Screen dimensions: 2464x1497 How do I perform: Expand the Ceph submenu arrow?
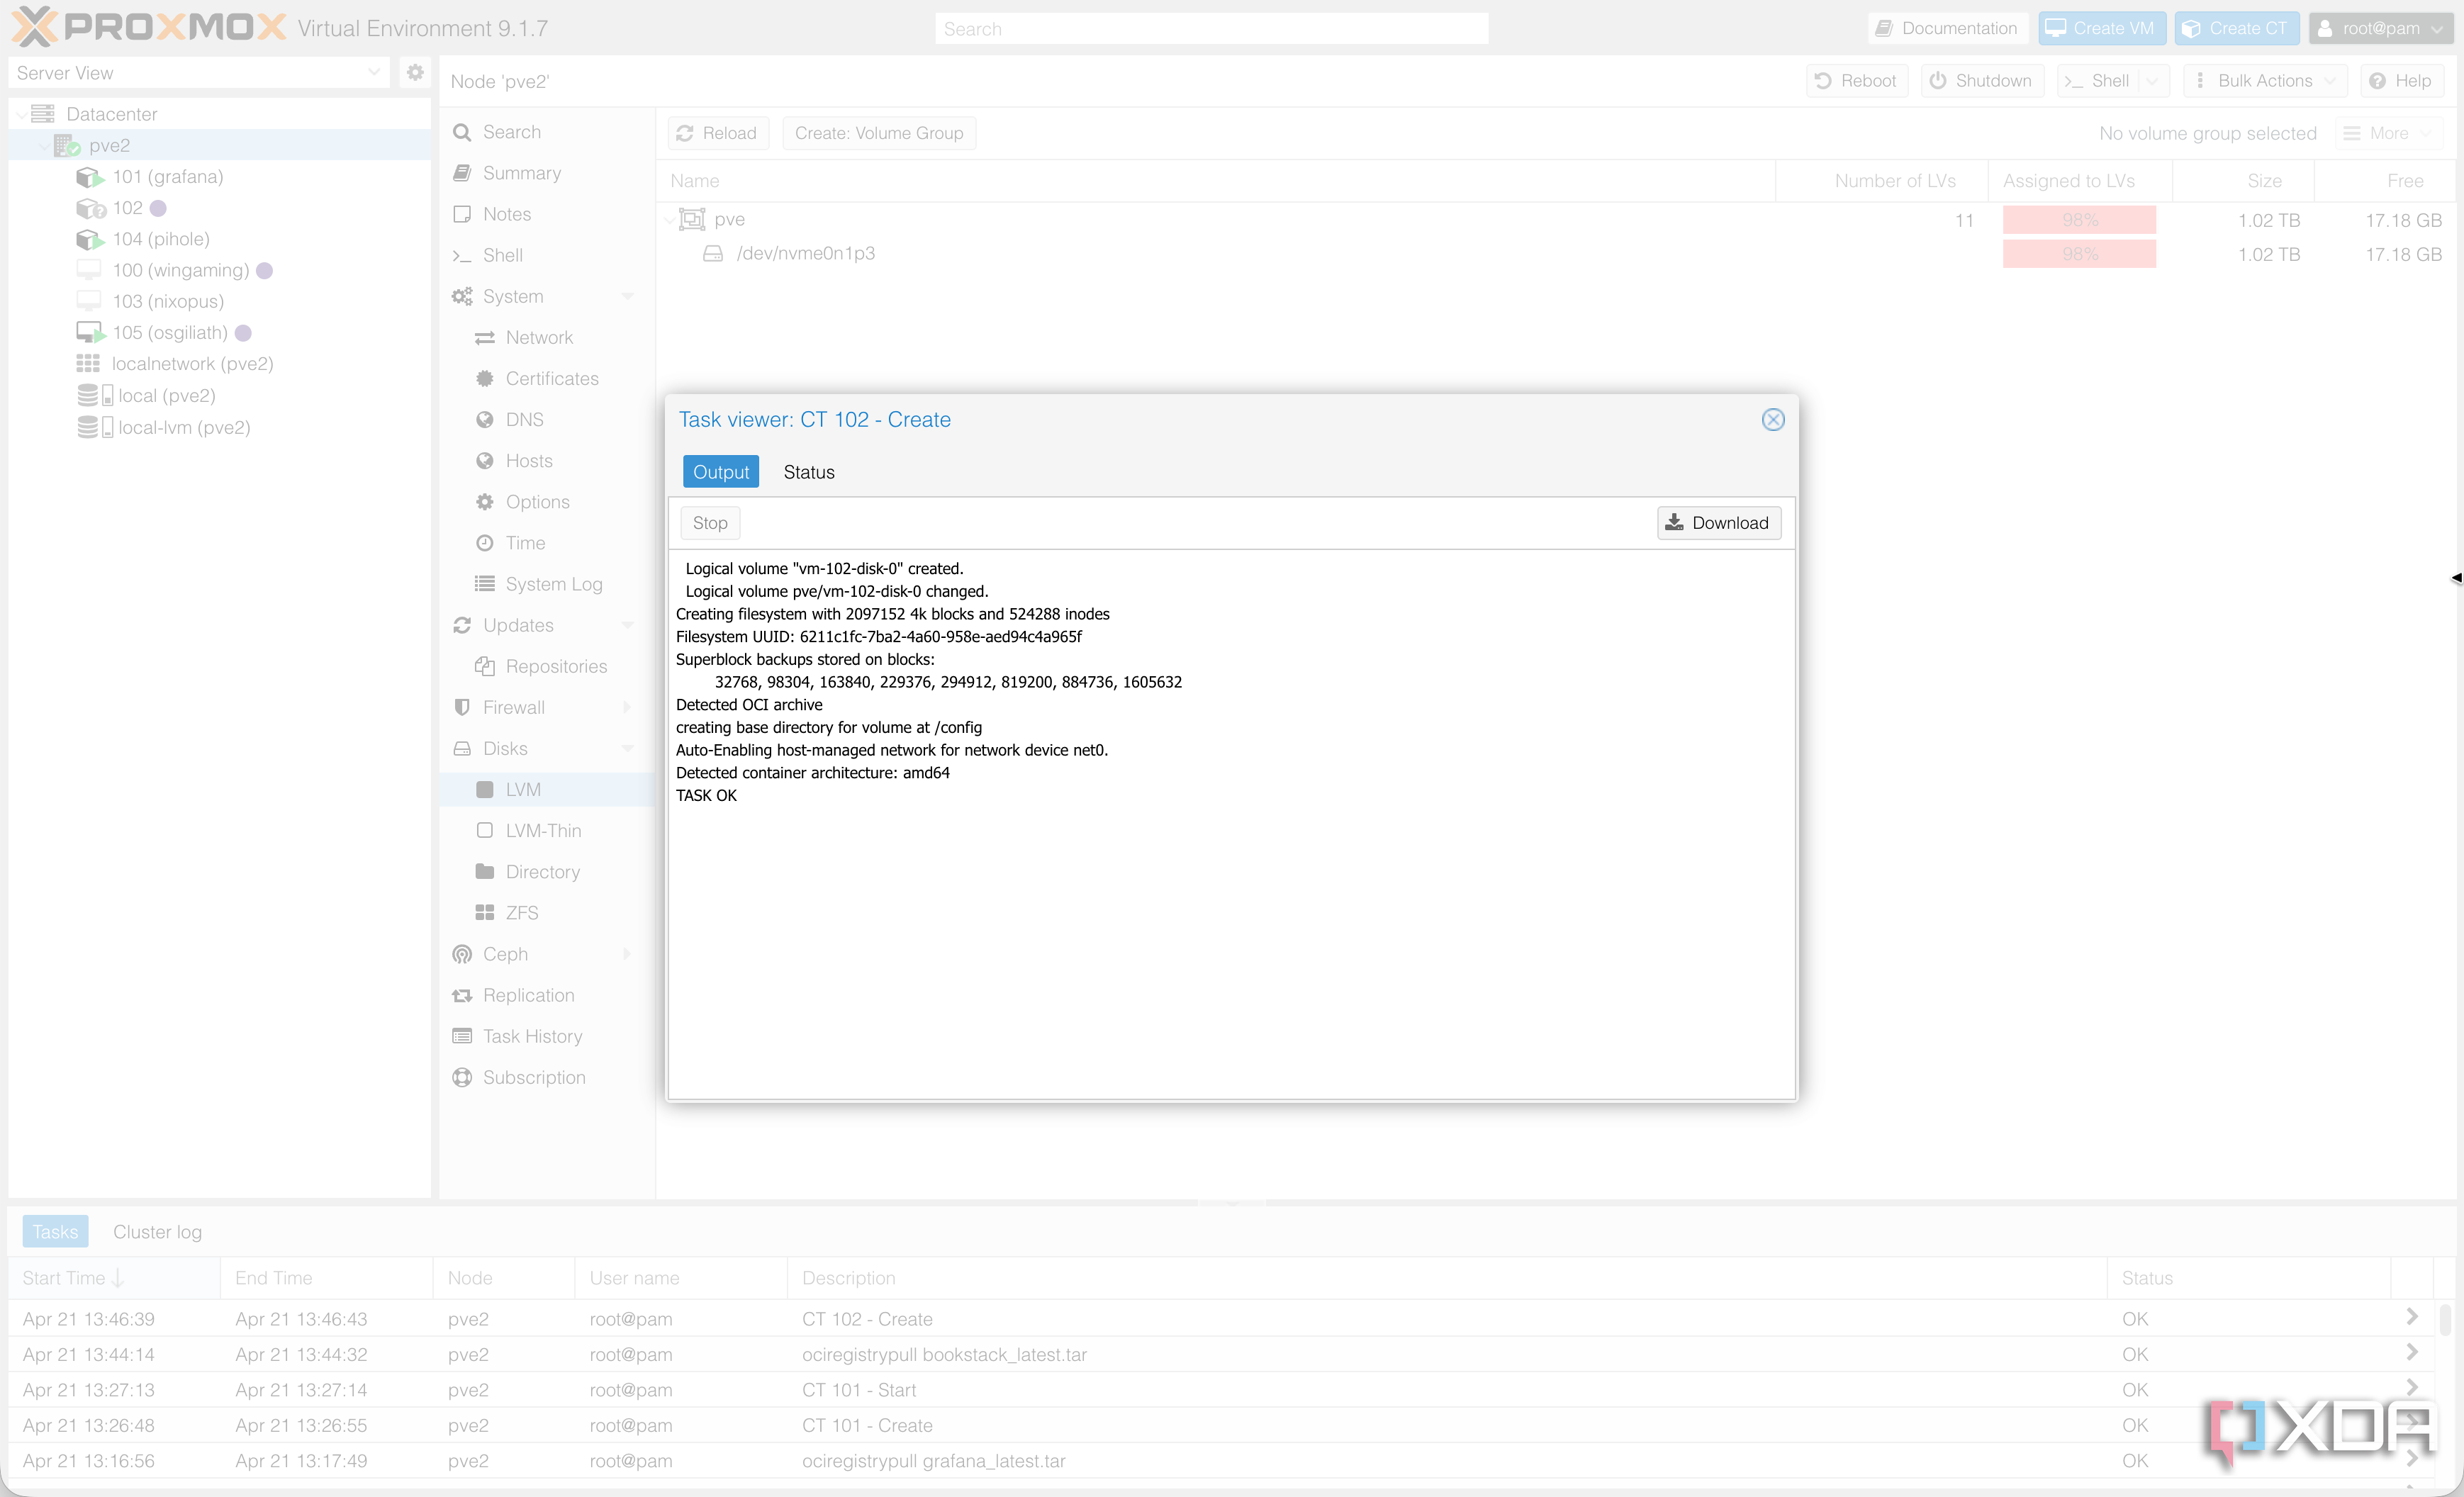(627, 955)
